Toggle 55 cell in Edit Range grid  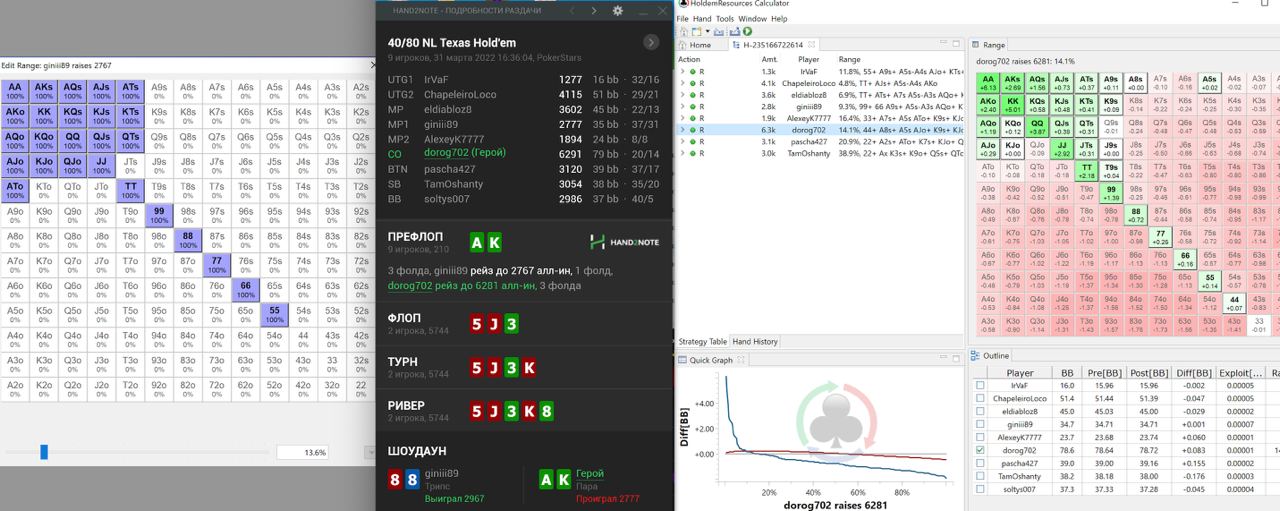(x=275, y=315)
